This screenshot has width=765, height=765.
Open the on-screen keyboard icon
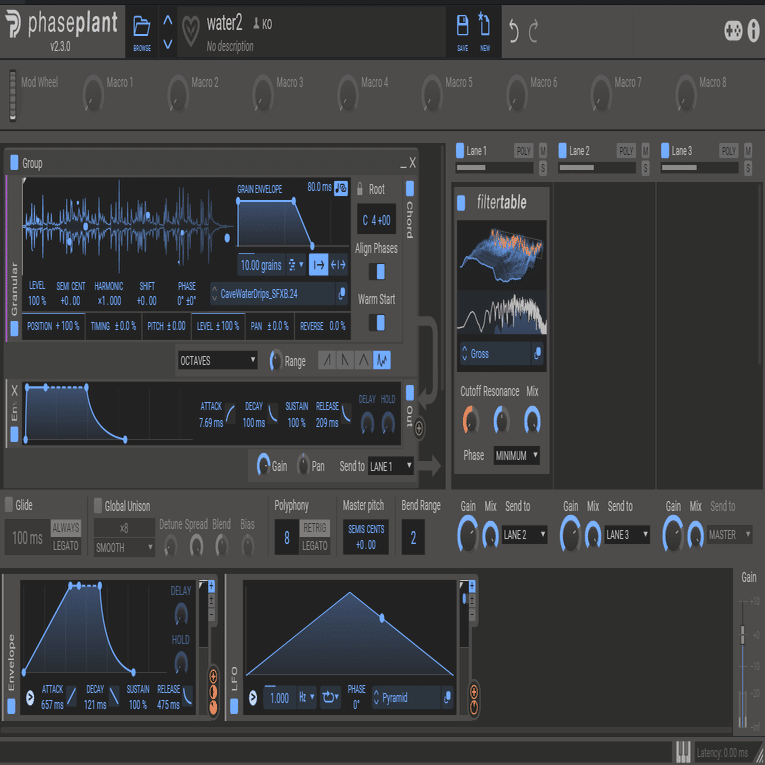pos(683,752)
